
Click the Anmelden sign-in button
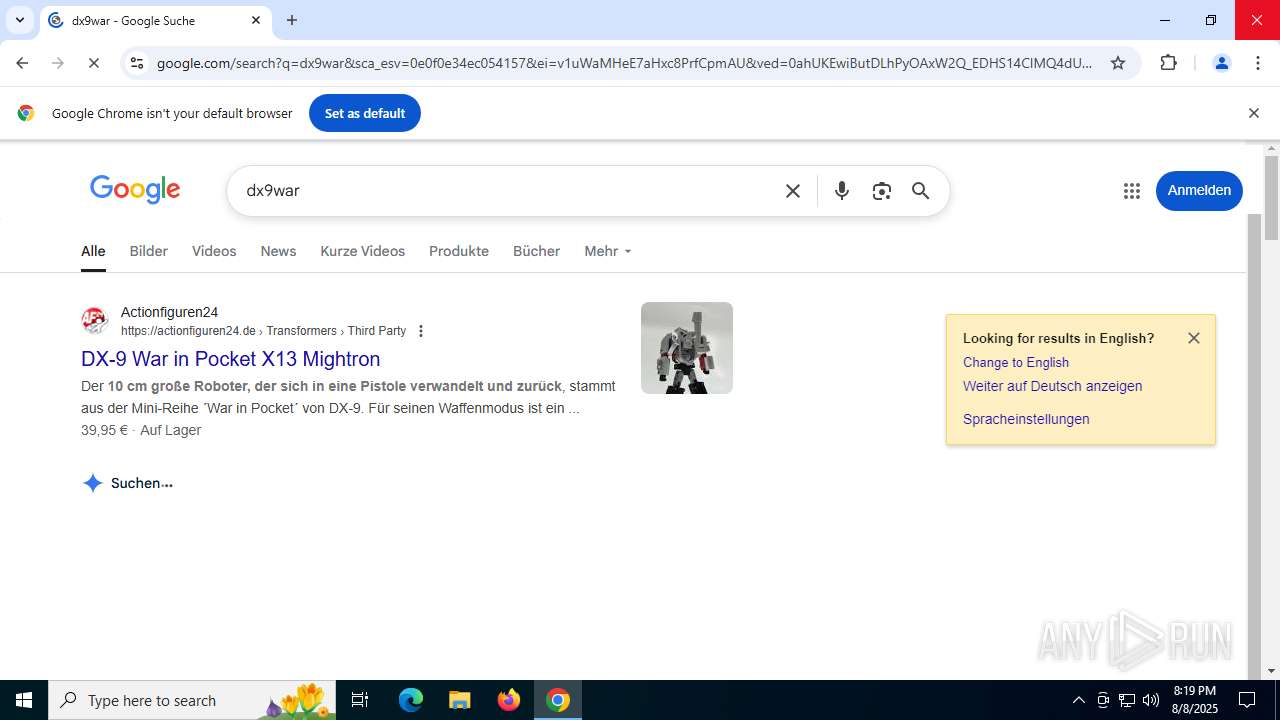pos(1199,190)
